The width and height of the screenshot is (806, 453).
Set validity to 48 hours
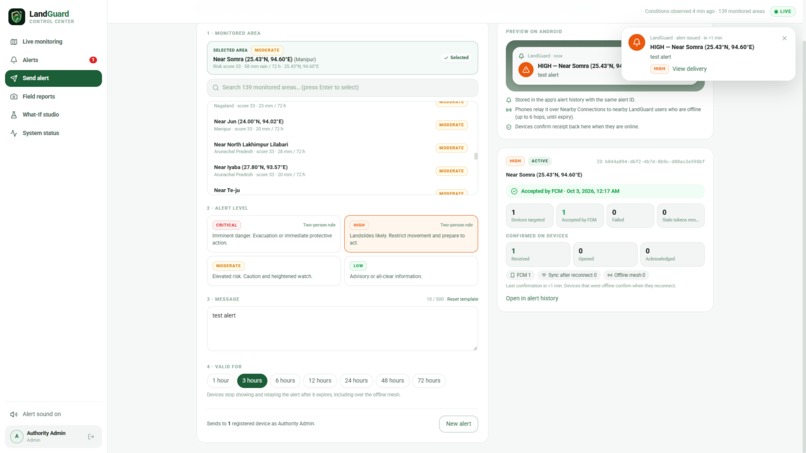click(392, 380)
